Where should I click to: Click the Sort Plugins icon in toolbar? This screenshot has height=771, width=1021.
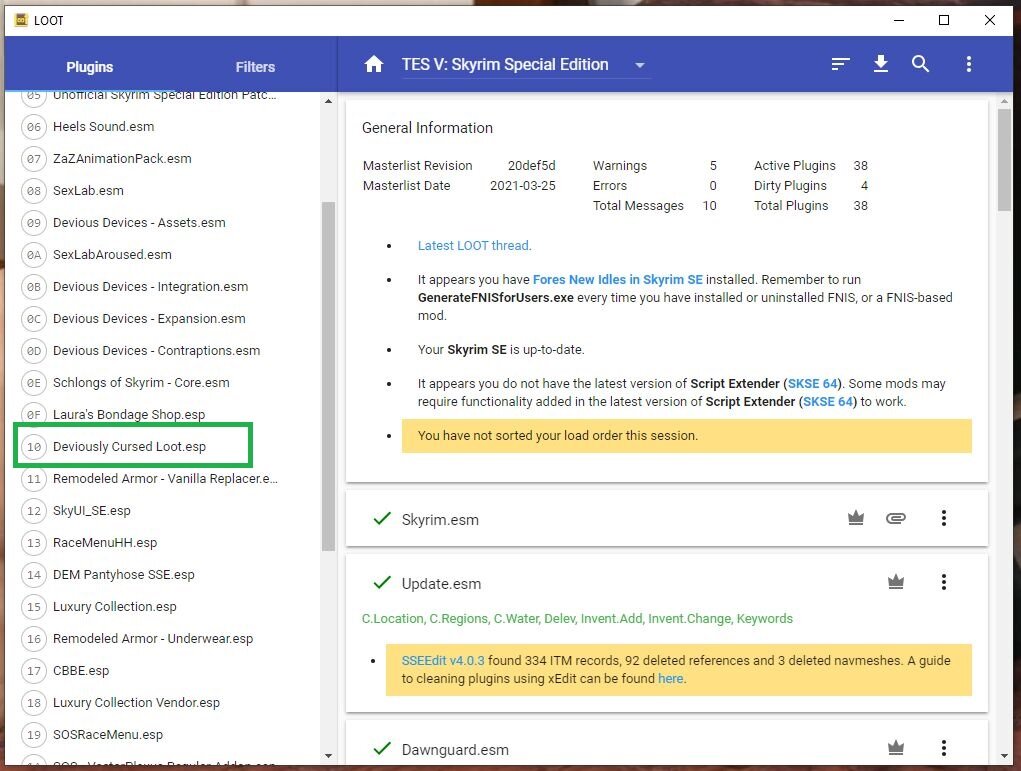[841, 64]
